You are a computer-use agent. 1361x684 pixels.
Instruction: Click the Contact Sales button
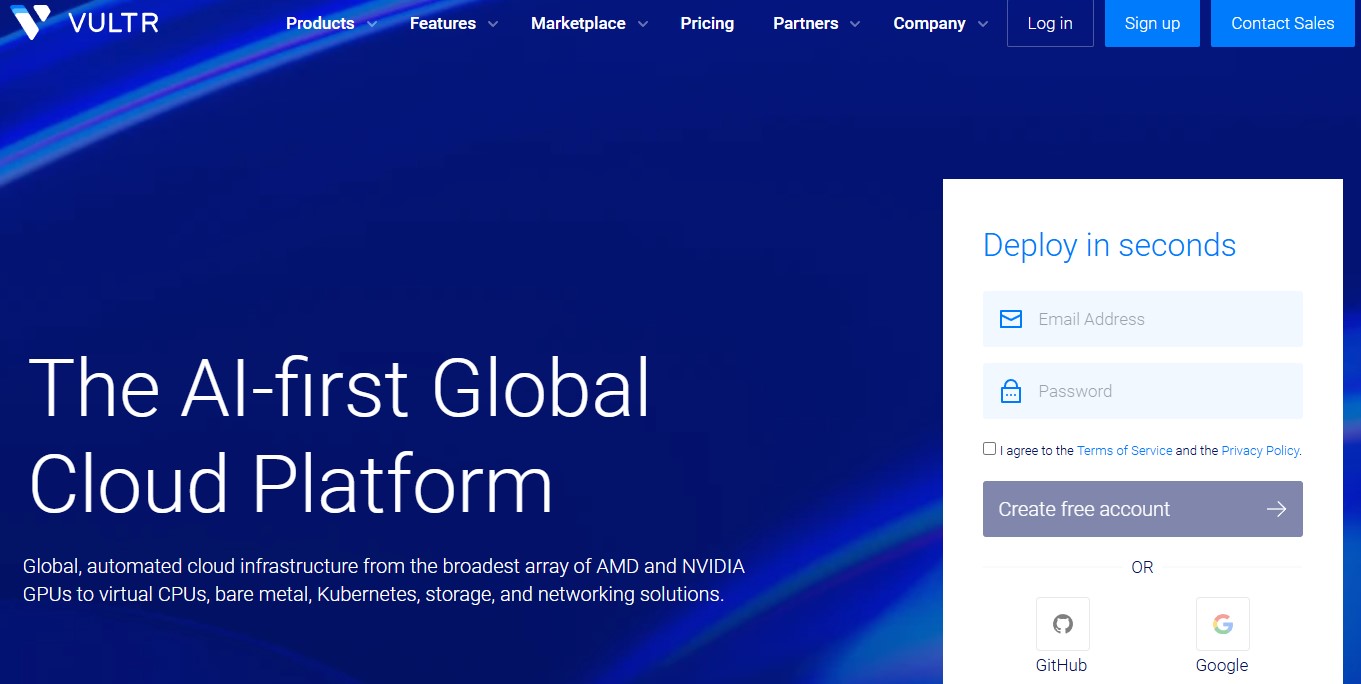(1282, 23)
